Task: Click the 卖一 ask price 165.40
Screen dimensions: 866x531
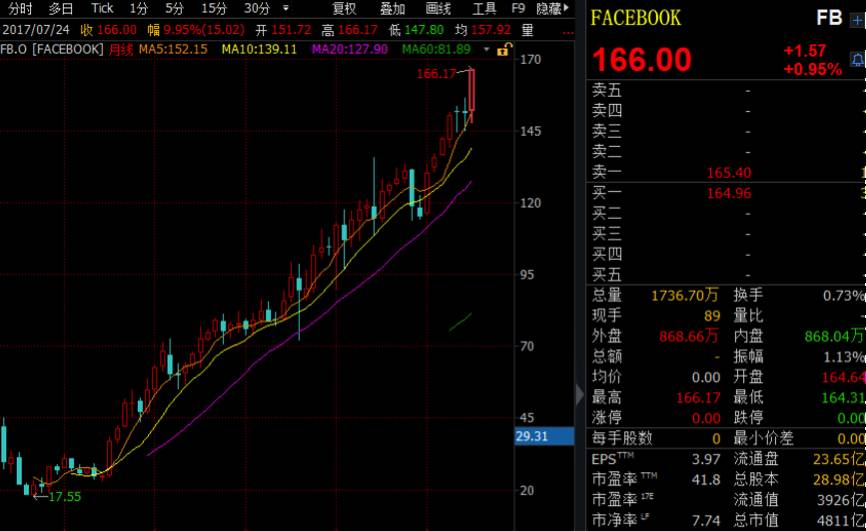Action: pyautogui.click(x=729, y=173)
